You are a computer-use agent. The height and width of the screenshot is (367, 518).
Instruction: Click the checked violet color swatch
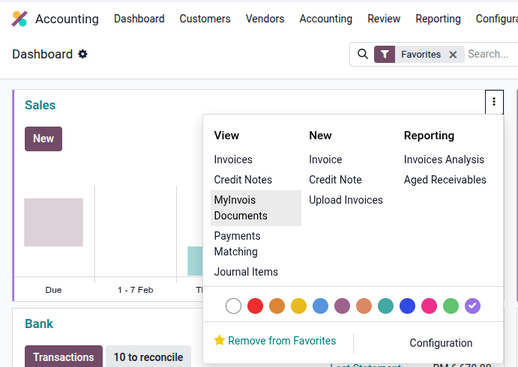(473, 306)
